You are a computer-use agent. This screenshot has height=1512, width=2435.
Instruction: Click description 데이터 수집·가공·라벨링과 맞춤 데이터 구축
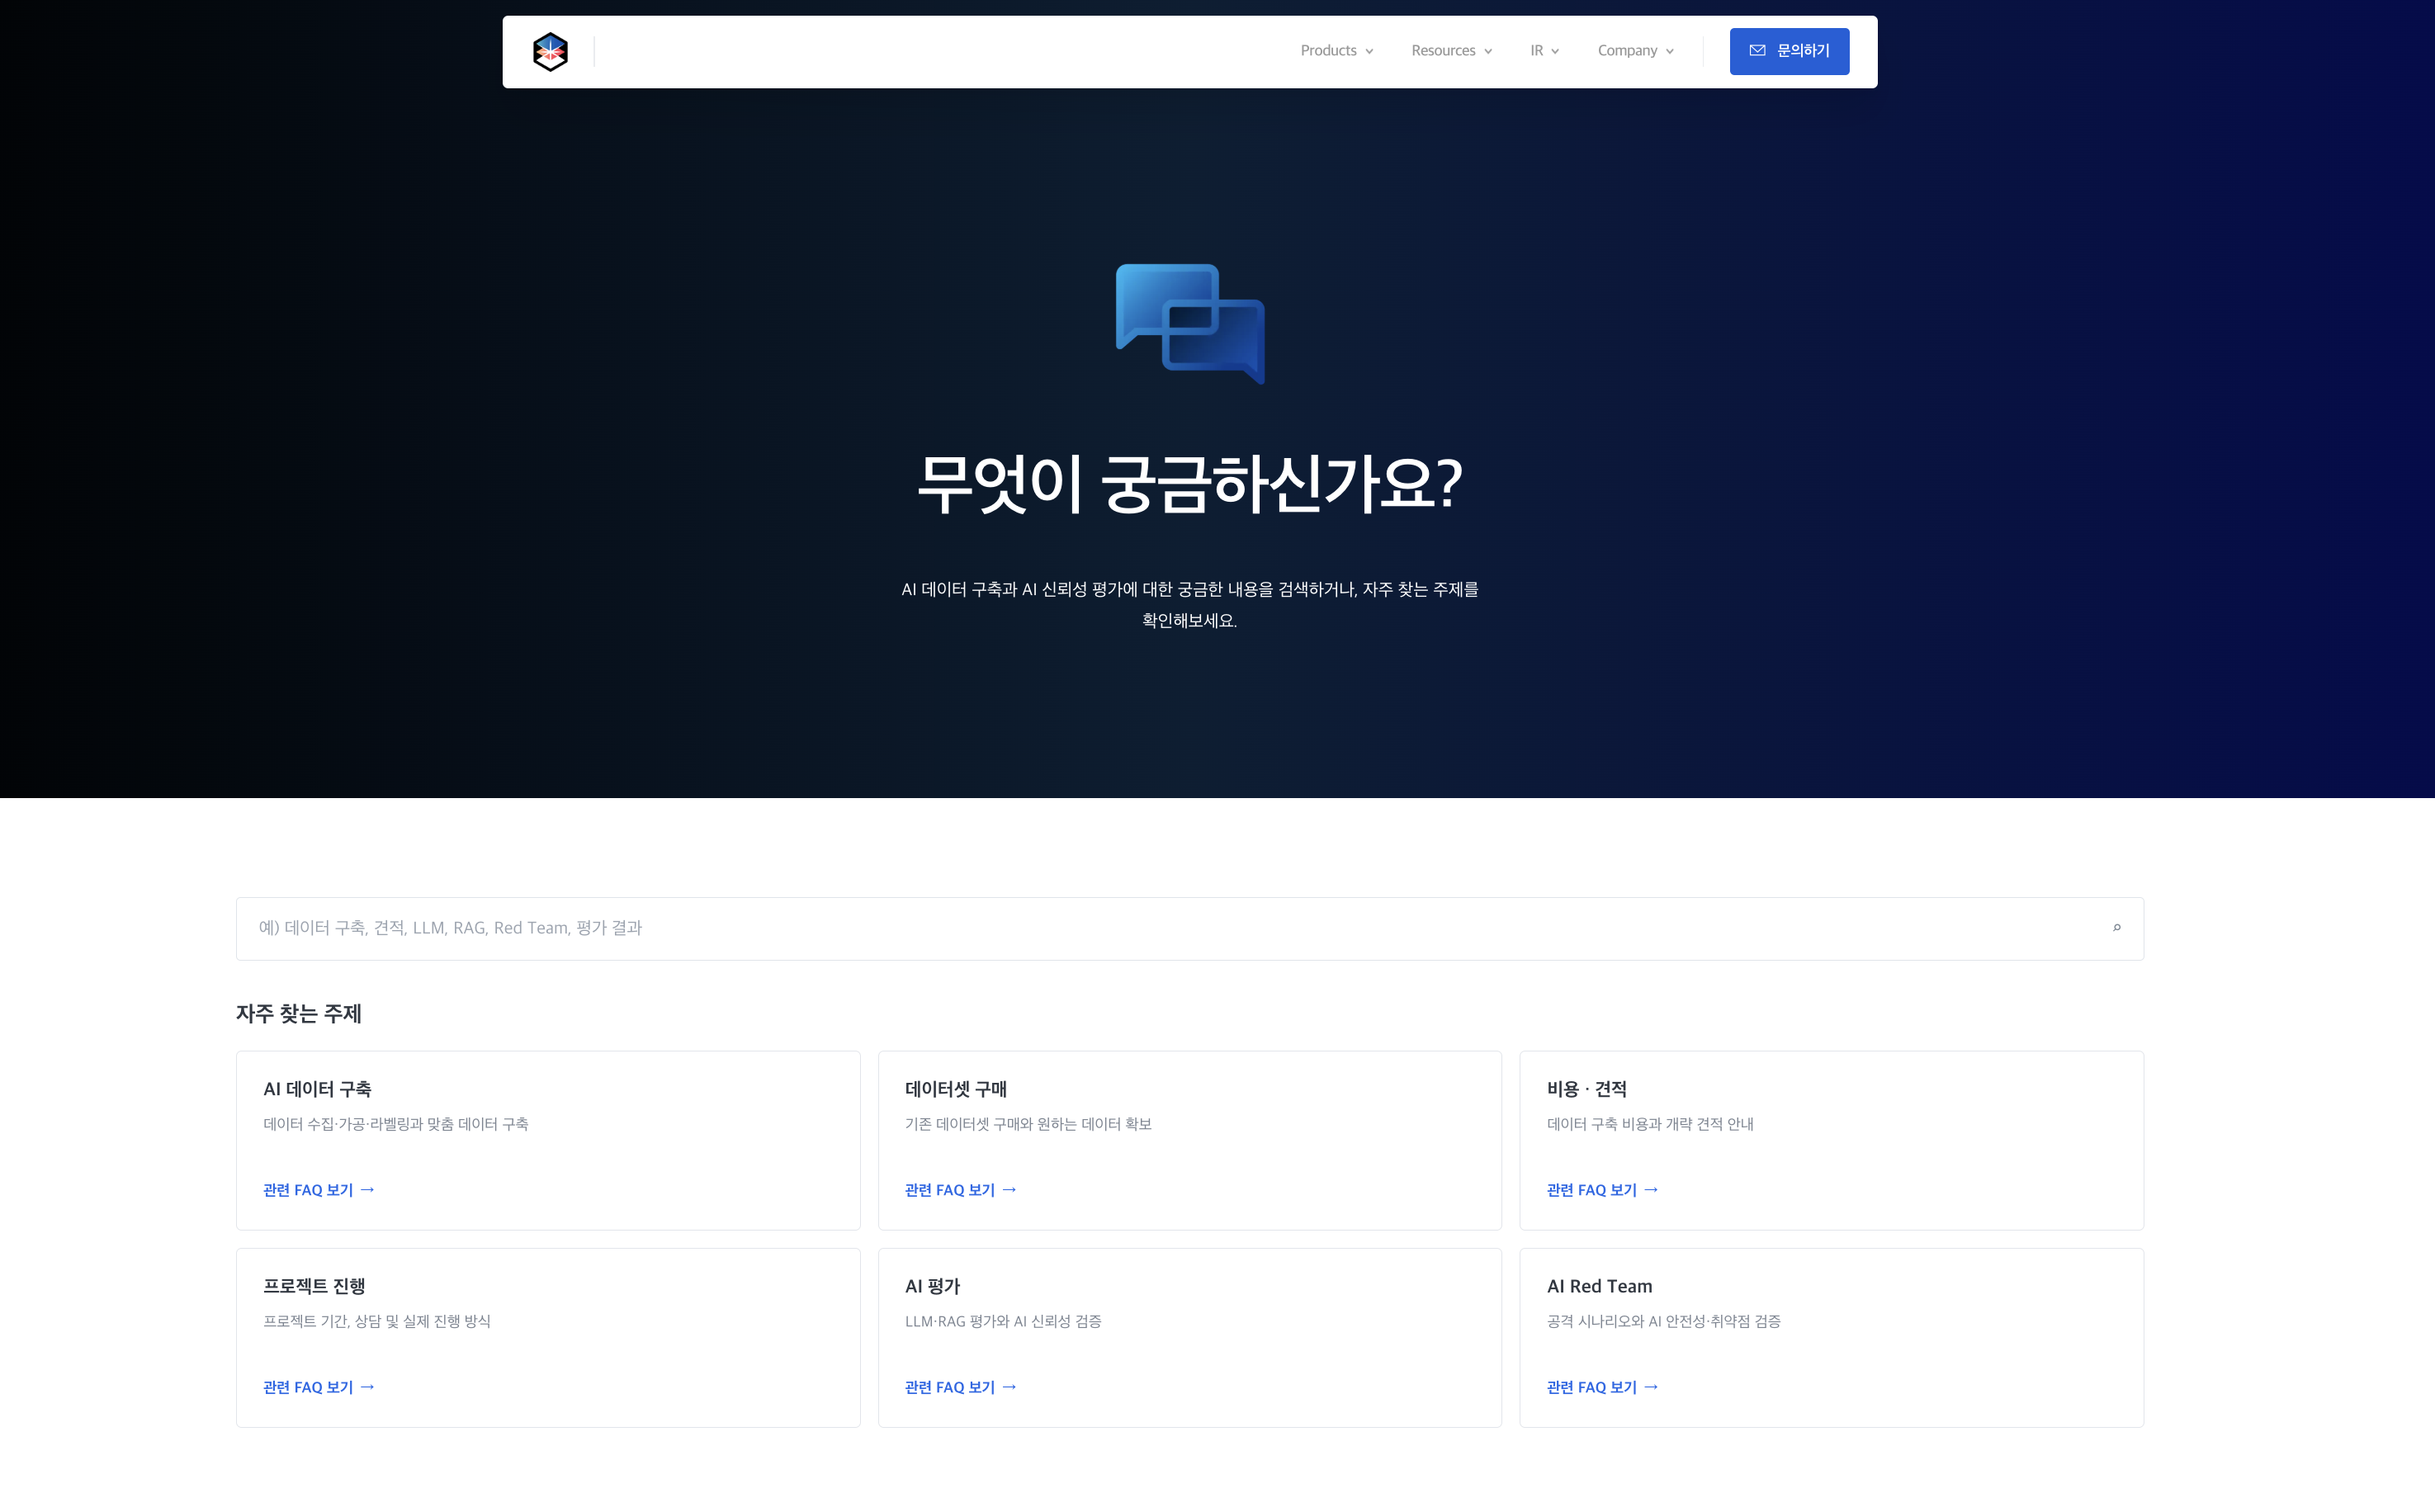(x=396, y=1124)
